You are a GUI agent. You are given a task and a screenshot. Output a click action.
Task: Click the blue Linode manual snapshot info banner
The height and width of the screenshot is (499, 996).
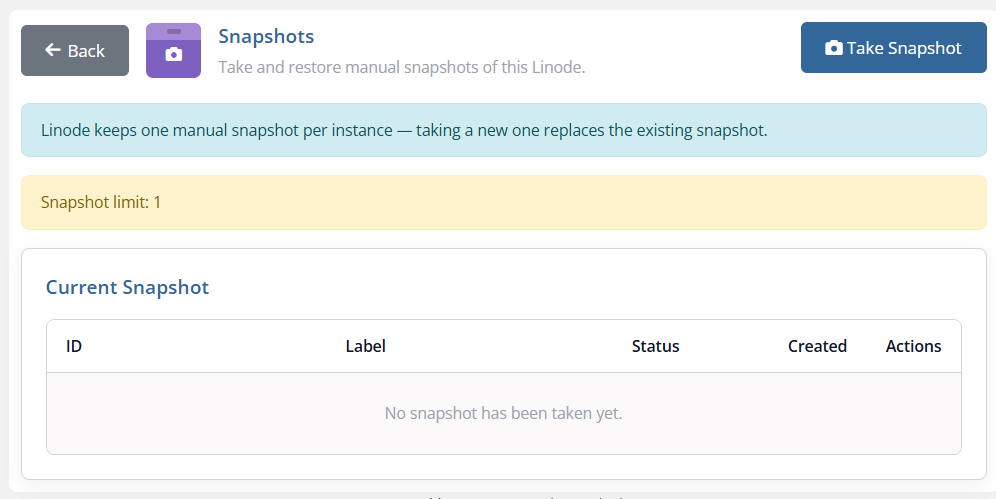coord(504,130)
